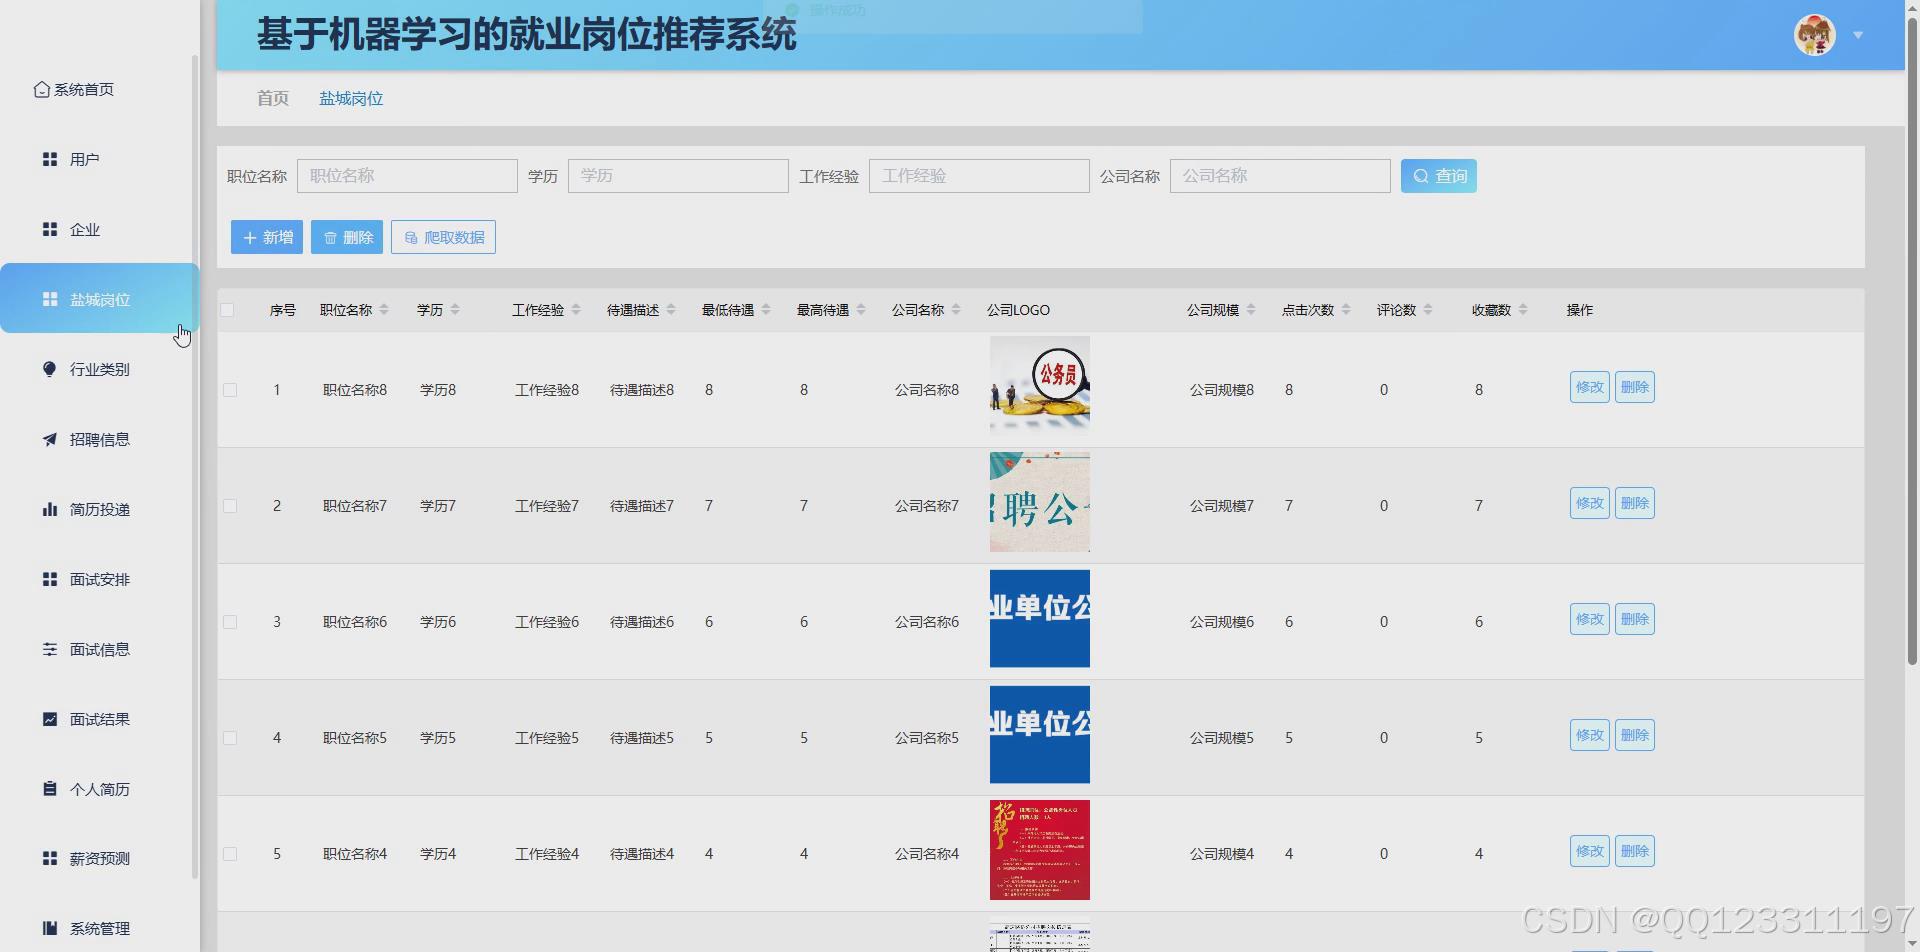Click the 新增 button
1920x952 pixels.
tap(267, 237)
